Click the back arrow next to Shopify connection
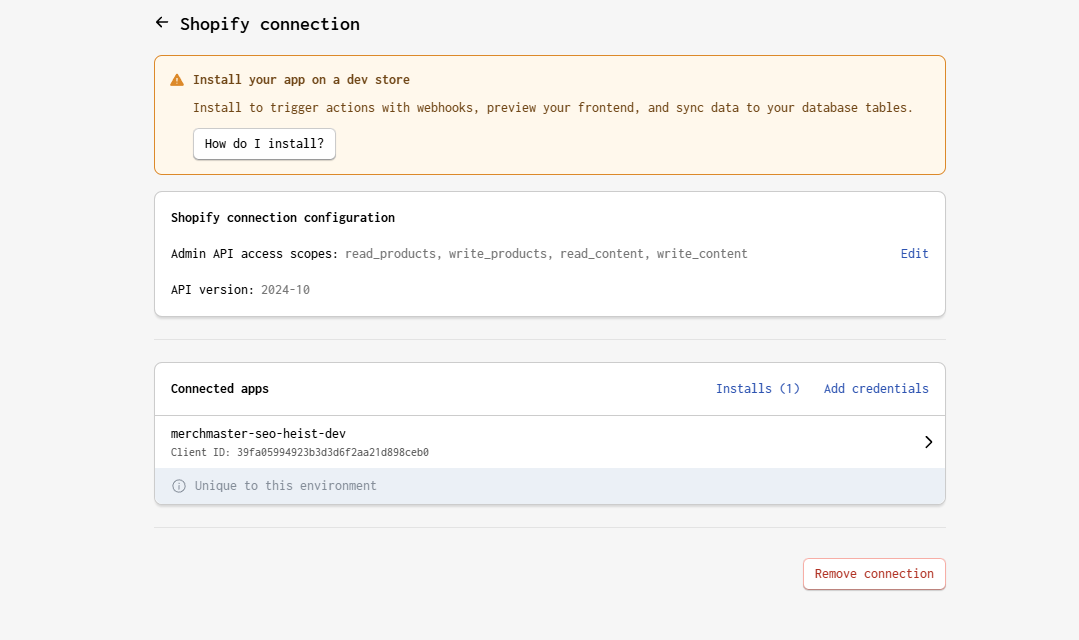 162,23
